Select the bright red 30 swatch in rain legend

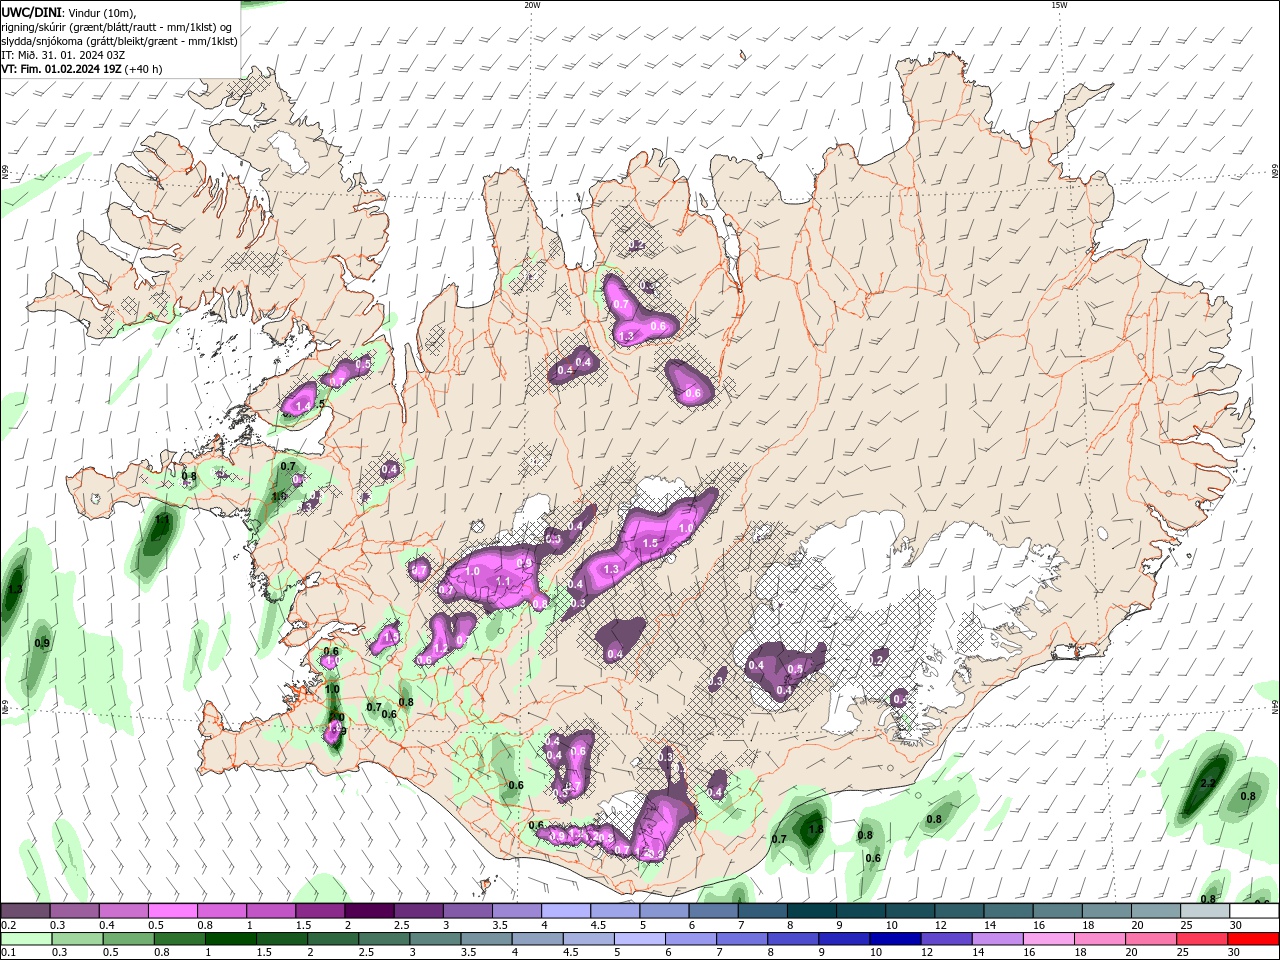(1254, 939)
